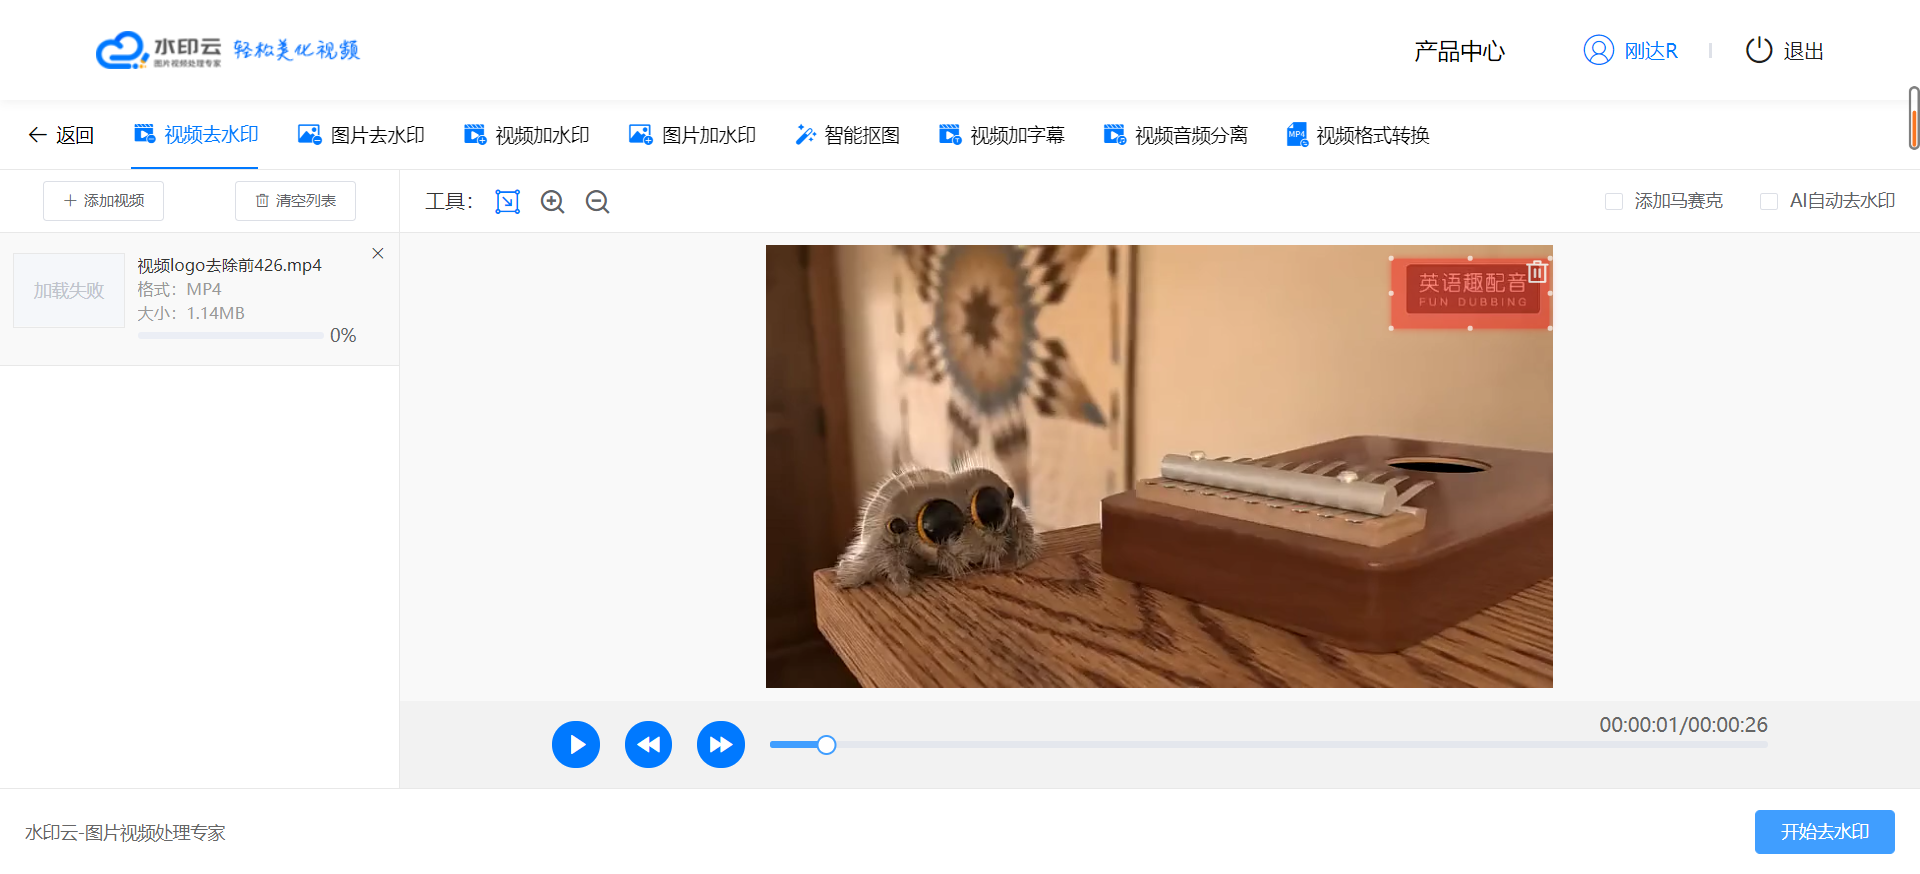Viewport: 1920px width, 874px height.
Task: Click the video progress slider handle
Action: [x=826, y=745]
